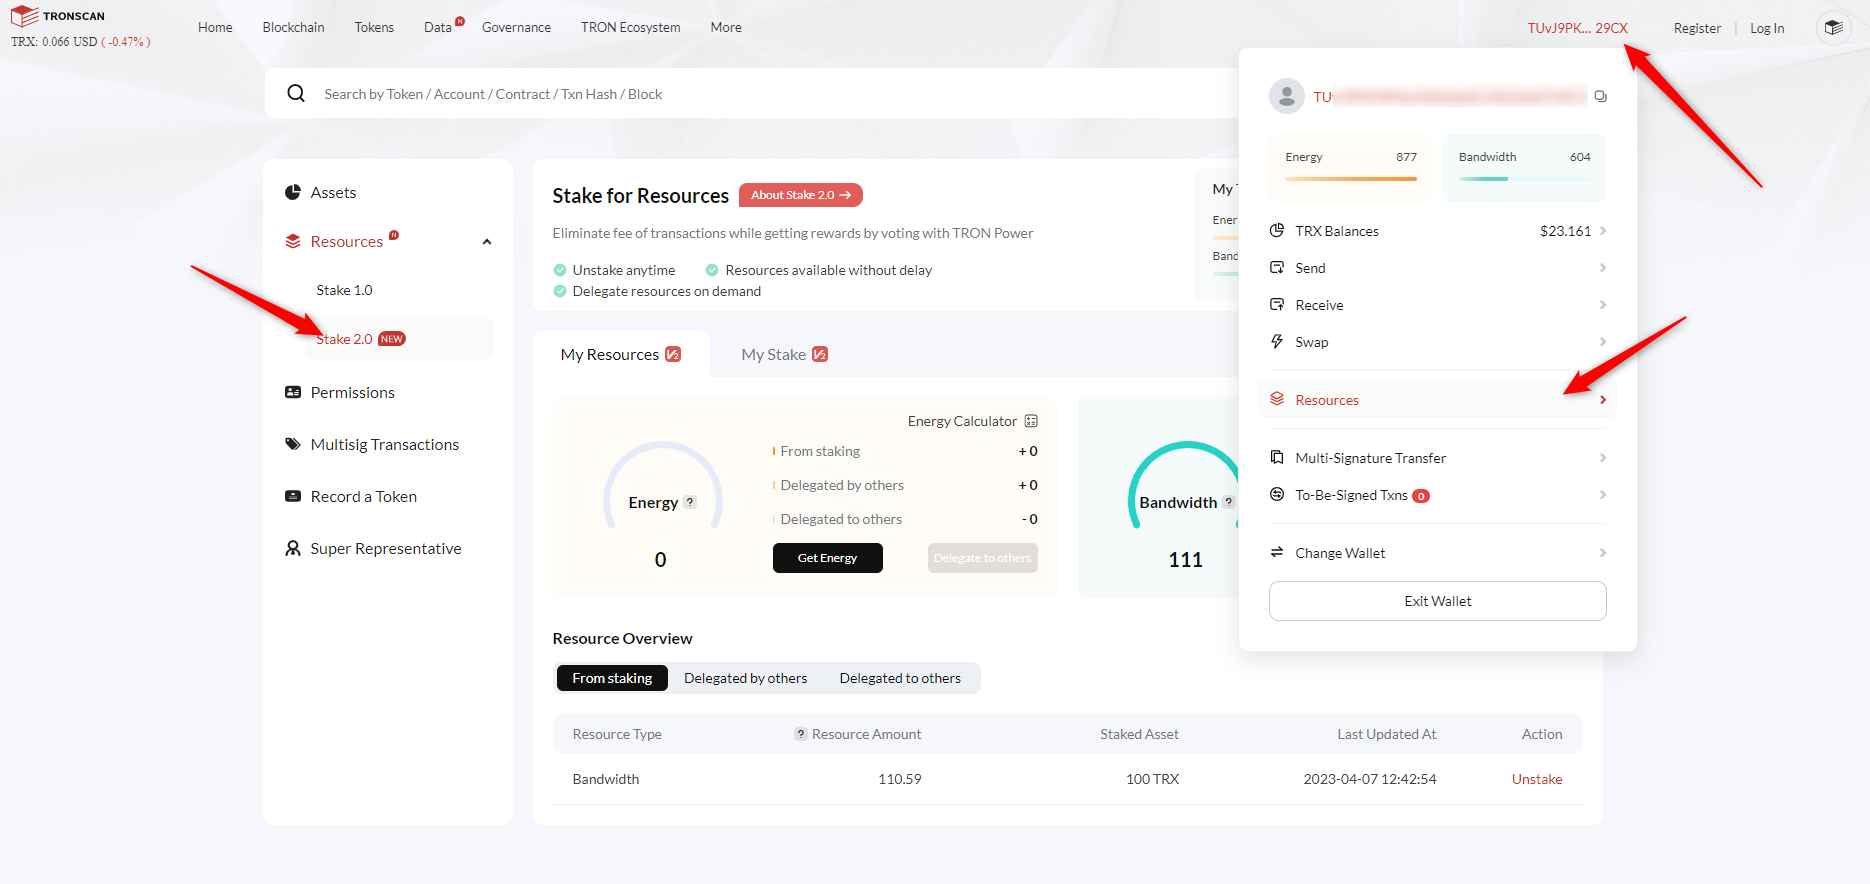Open the top-right stacked layers icon
The width and height of the screenshot is (1870, 884).
click(x=1833, y=27)
